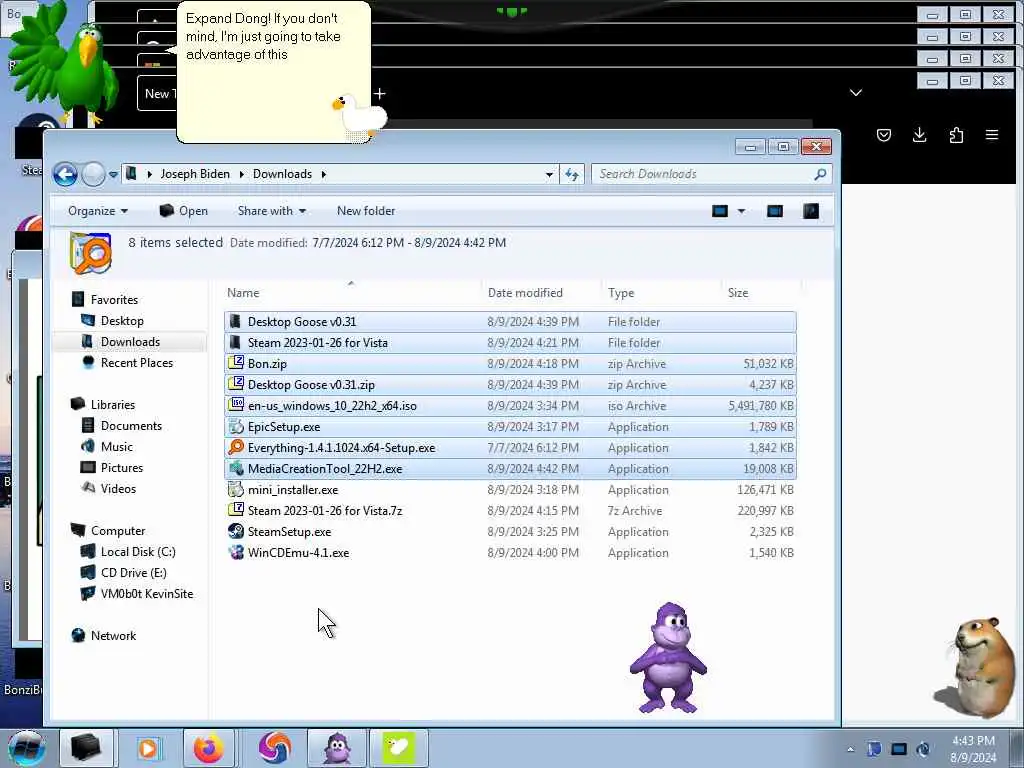Viewport: 1024px width, 768px height.
Task: Open Desktop in the navigation pane
Action: click(x=121, y=321)
